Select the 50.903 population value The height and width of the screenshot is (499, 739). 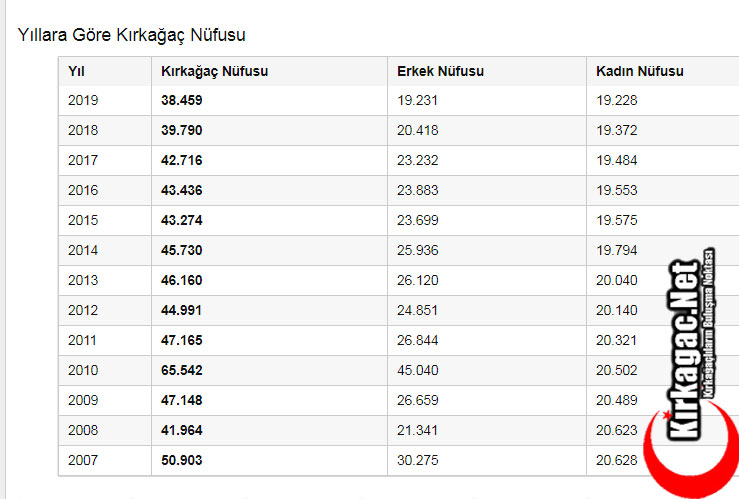(x=181, y=461)
